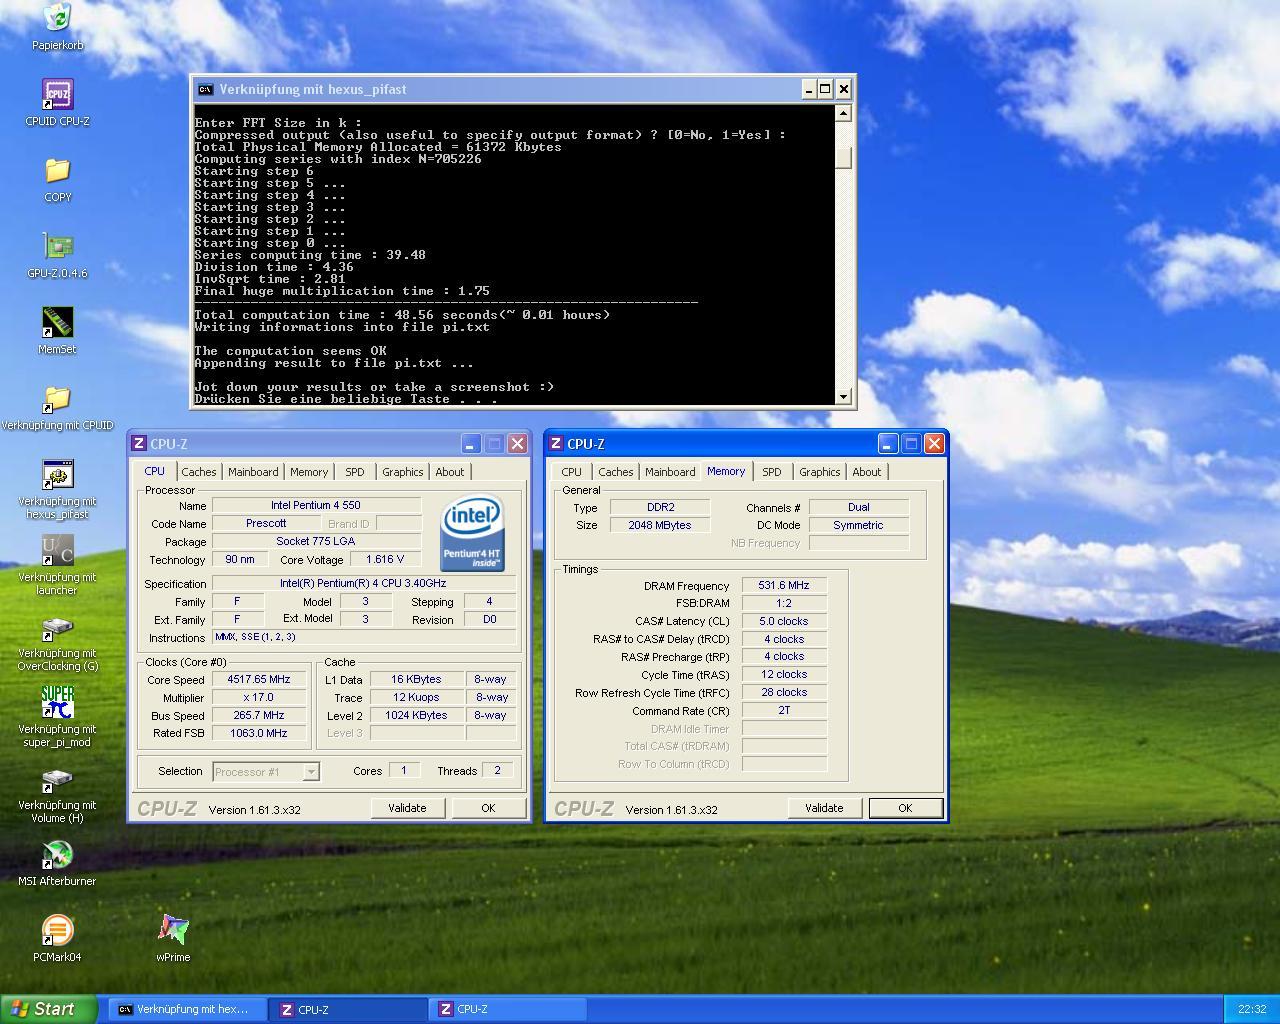Activate the first CPU-Z taskbar button

point(347,1009)
